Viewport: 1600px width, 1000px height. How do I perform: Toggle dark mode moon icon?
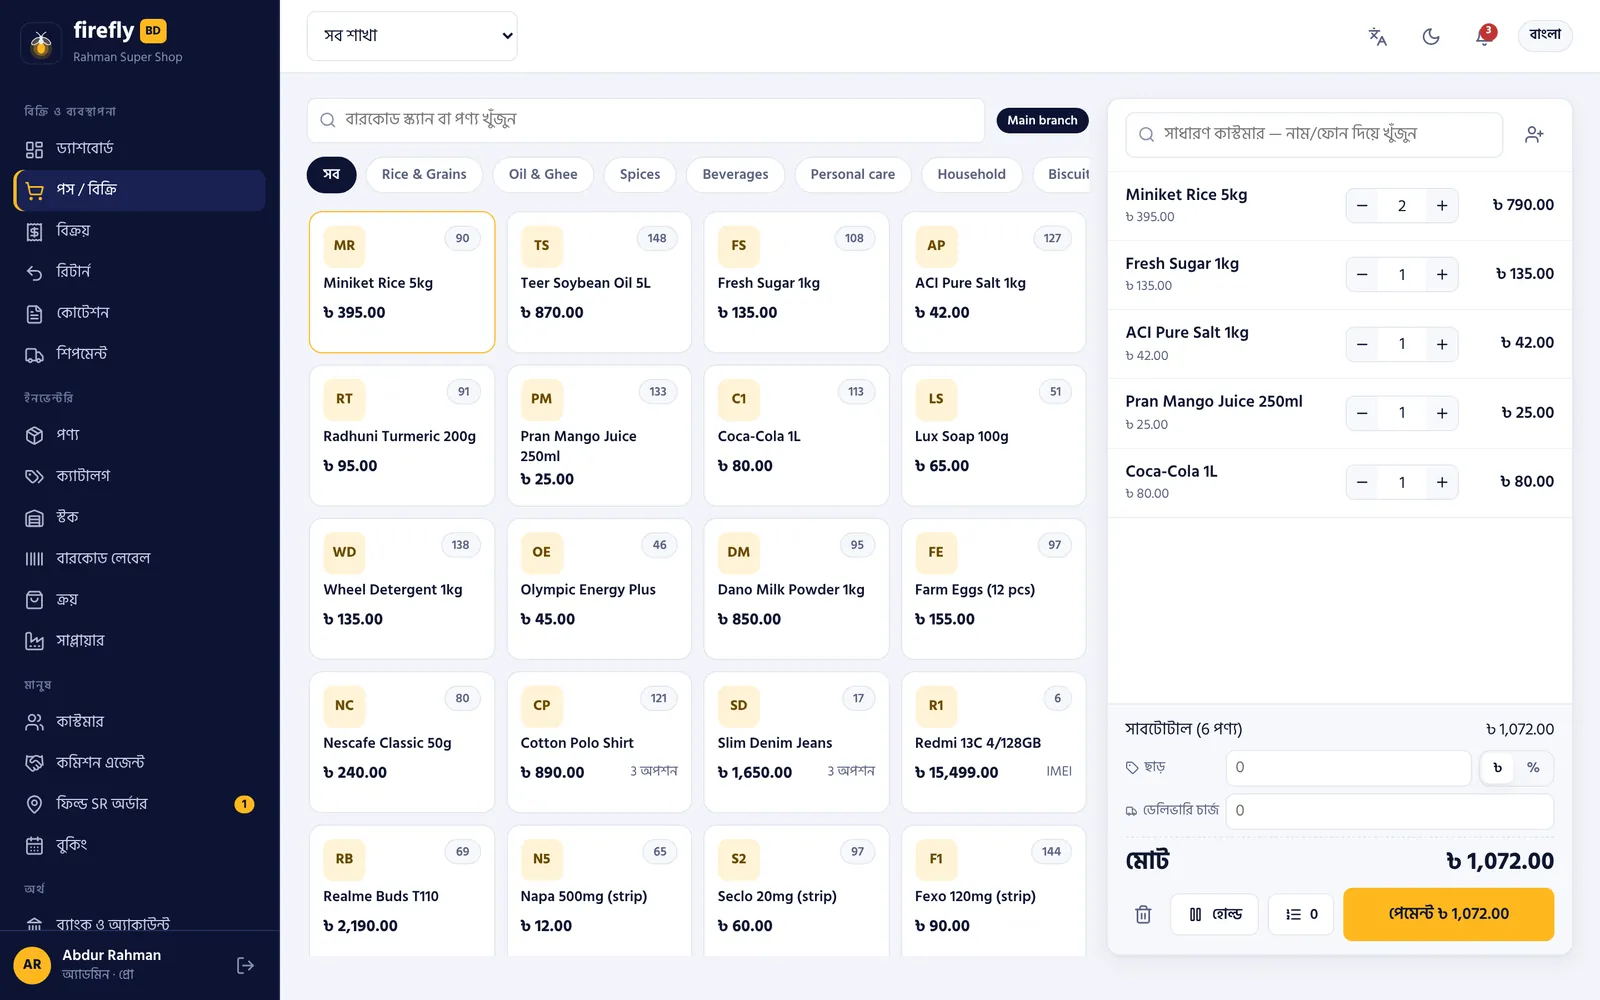[1431, 36]
